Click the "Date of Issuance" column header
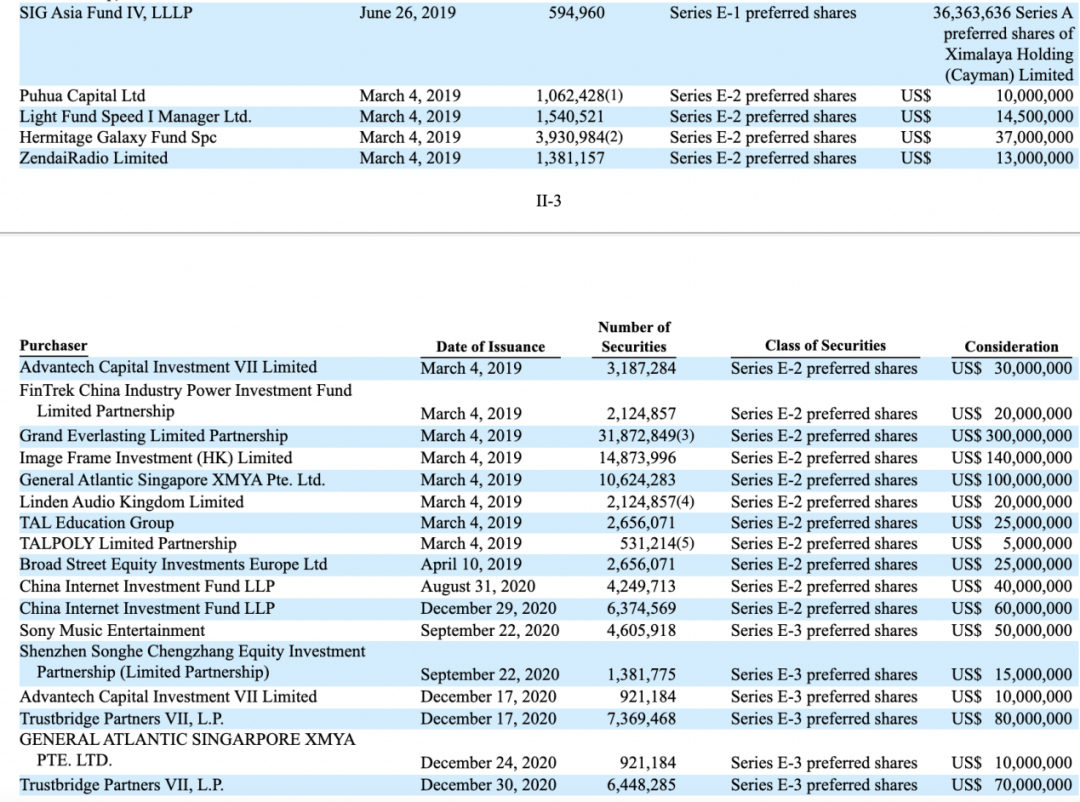This screenshot has height=802, width=1080. (490, 347)
